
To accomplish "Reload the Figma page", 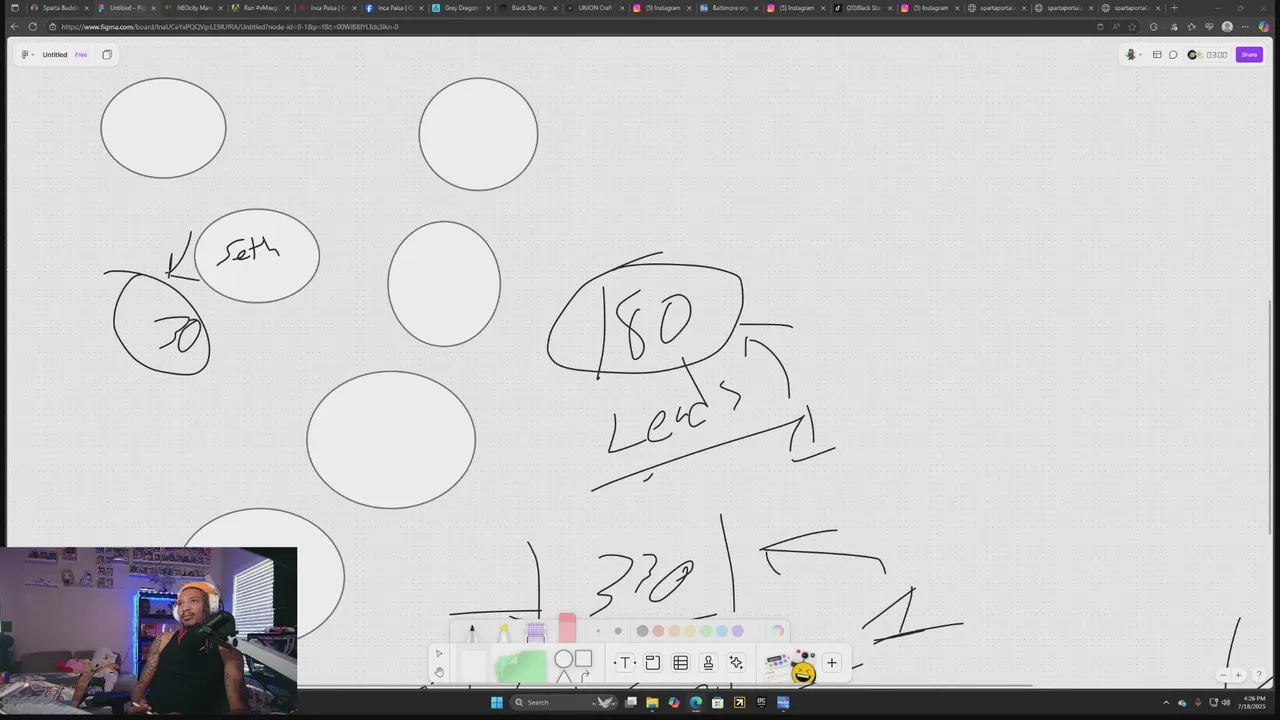I will (x=33, y=27).
